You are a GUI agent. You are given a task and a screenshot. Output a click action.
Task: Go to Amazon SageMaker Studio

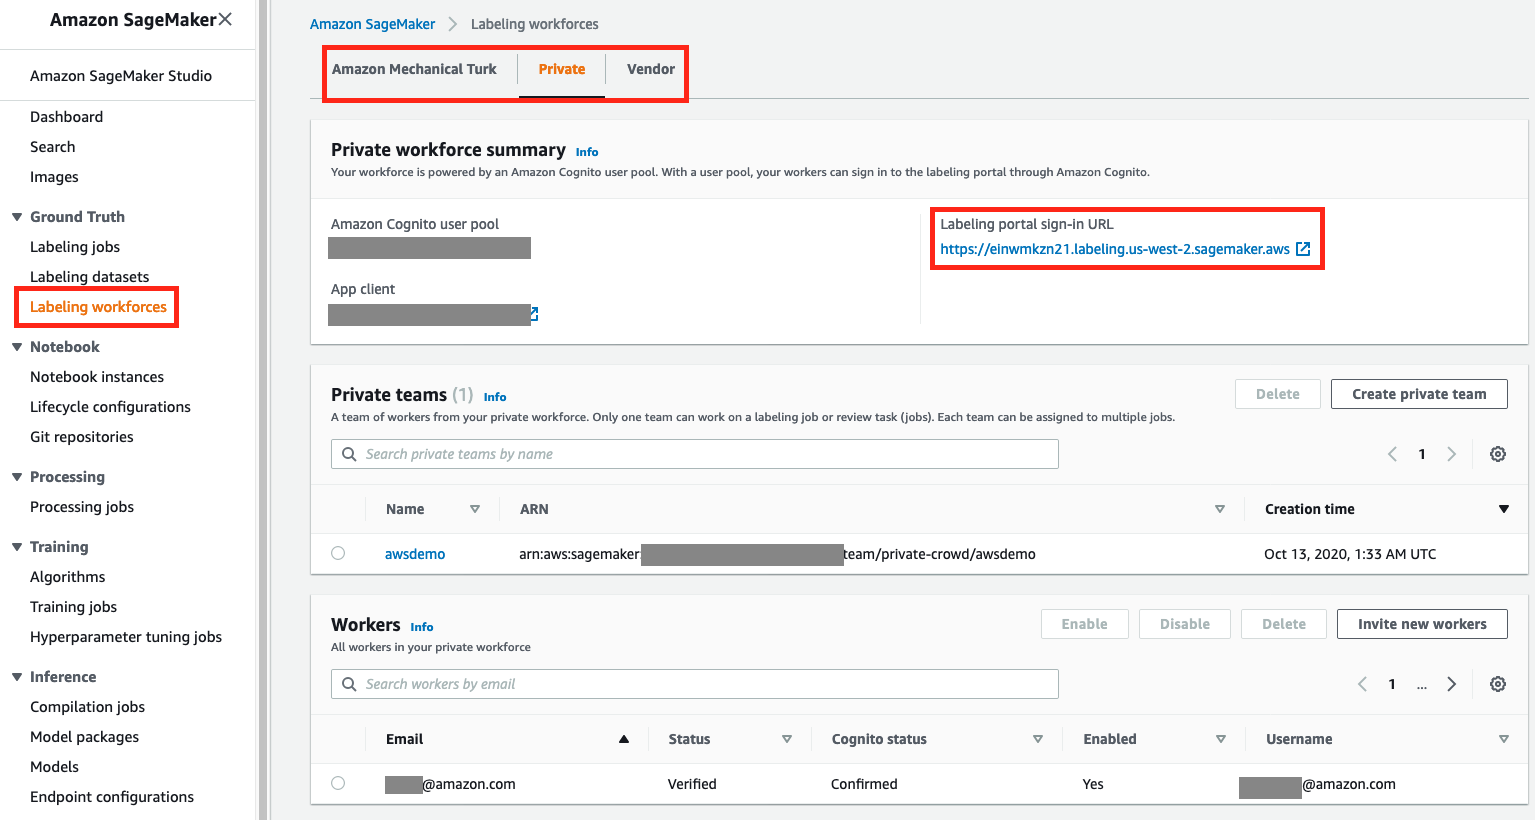click(121, 76)
